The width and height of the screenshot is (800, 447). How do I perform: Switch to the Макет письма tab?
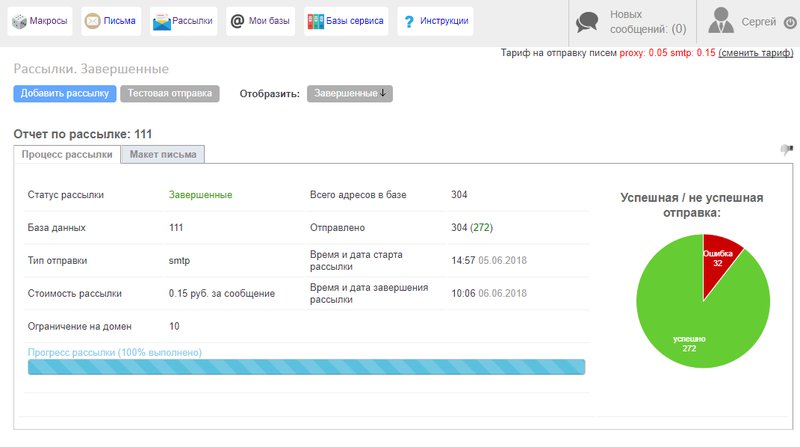tap(163, 154)
